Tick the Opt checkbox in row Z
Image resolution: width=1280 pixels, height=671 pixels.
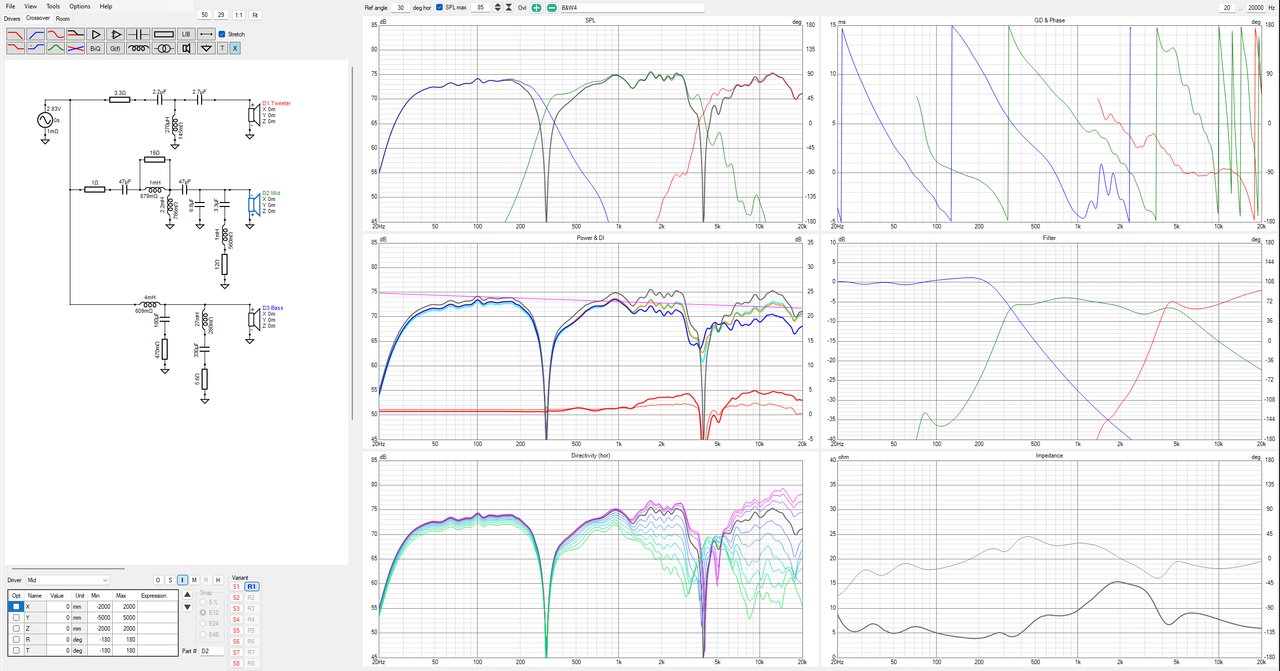click(x=15, y=629)
